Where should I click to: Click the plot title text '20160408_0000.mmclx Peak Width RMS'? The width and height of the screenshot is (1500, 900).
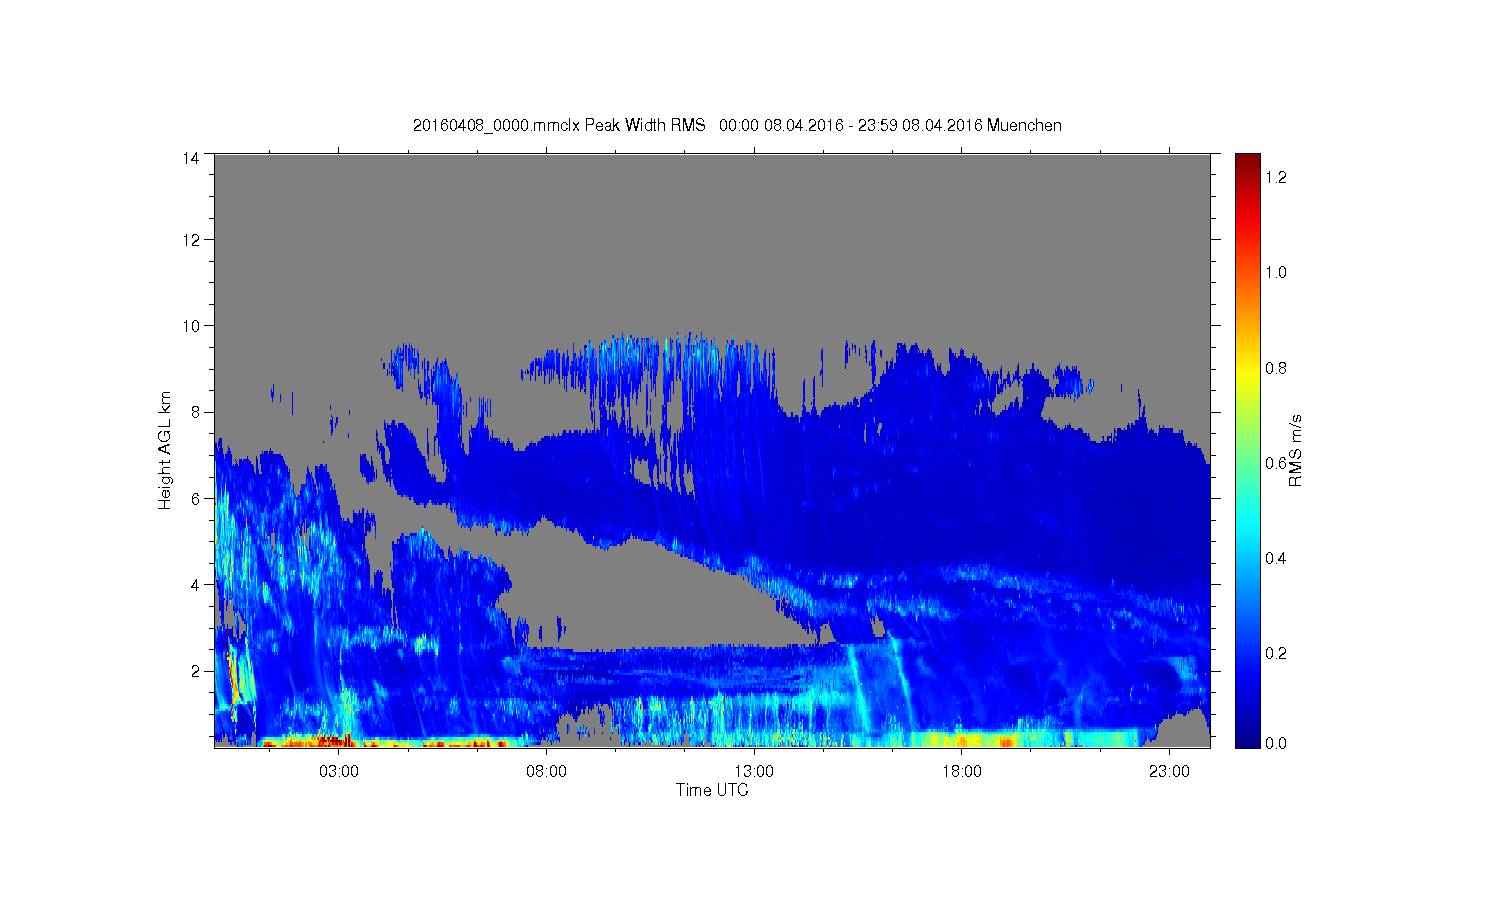[x=559, y=126]
